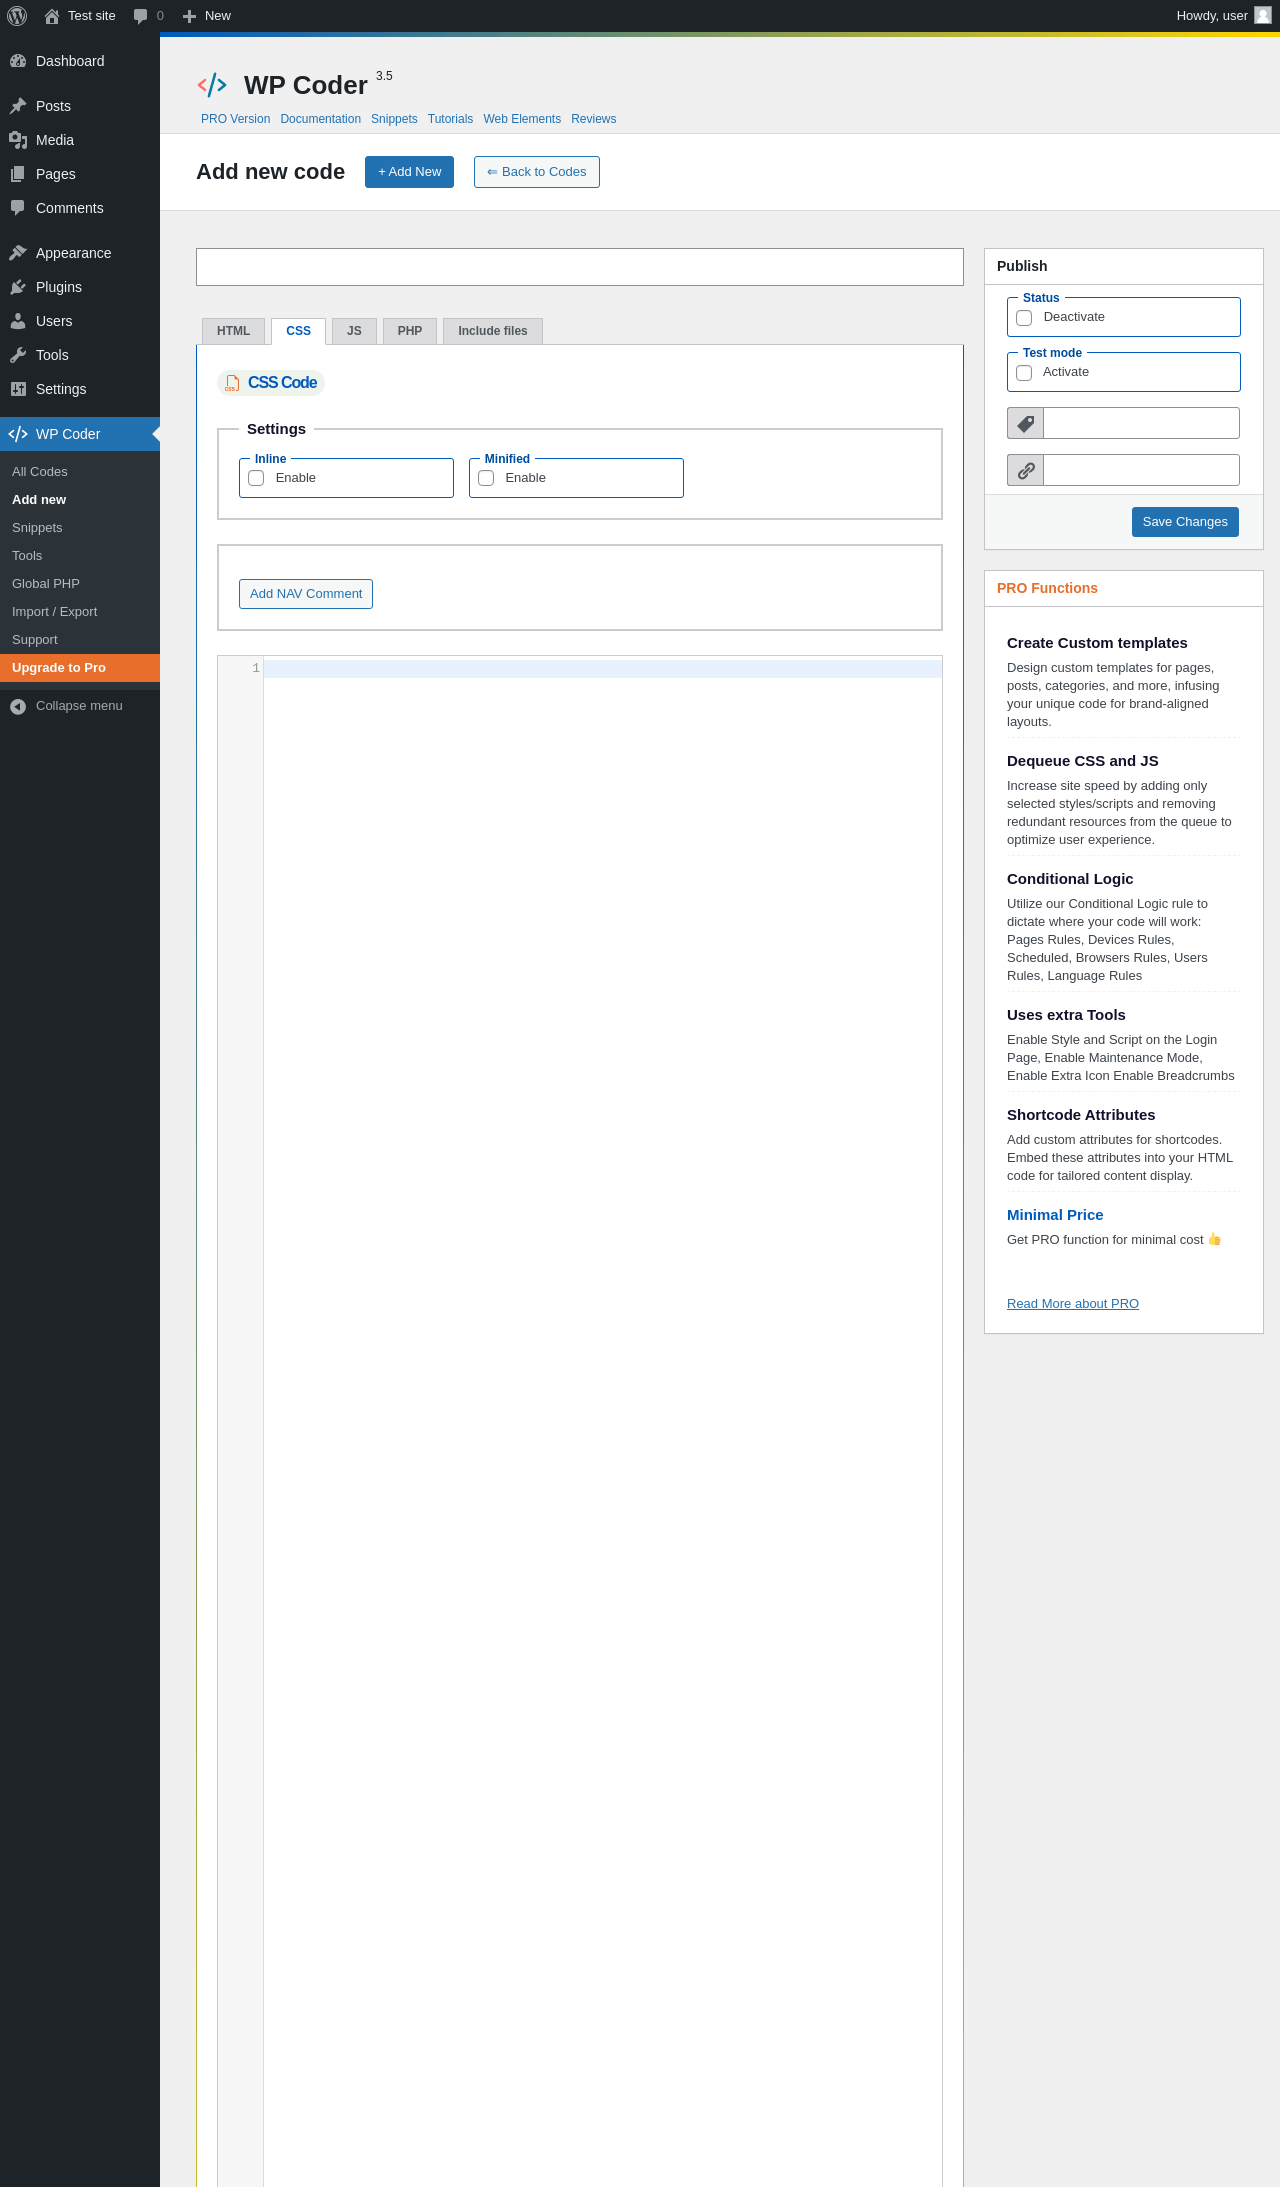The height and width of the screenshot is (2187, 1280).
Task: Open the Include files tab
Action: (493, 331)
